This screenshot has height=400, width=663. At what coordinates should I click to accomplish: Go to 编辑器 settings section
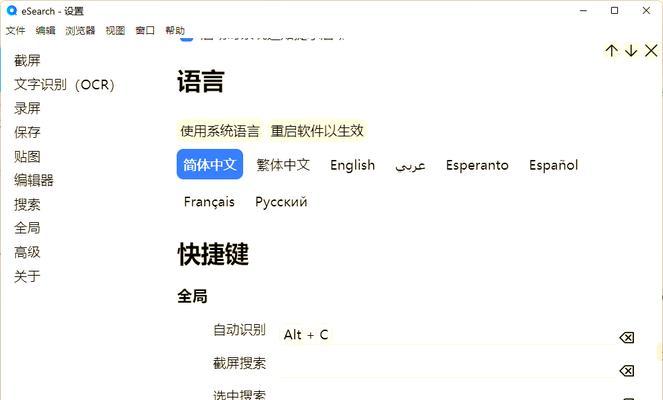click(x=34, y=180)
